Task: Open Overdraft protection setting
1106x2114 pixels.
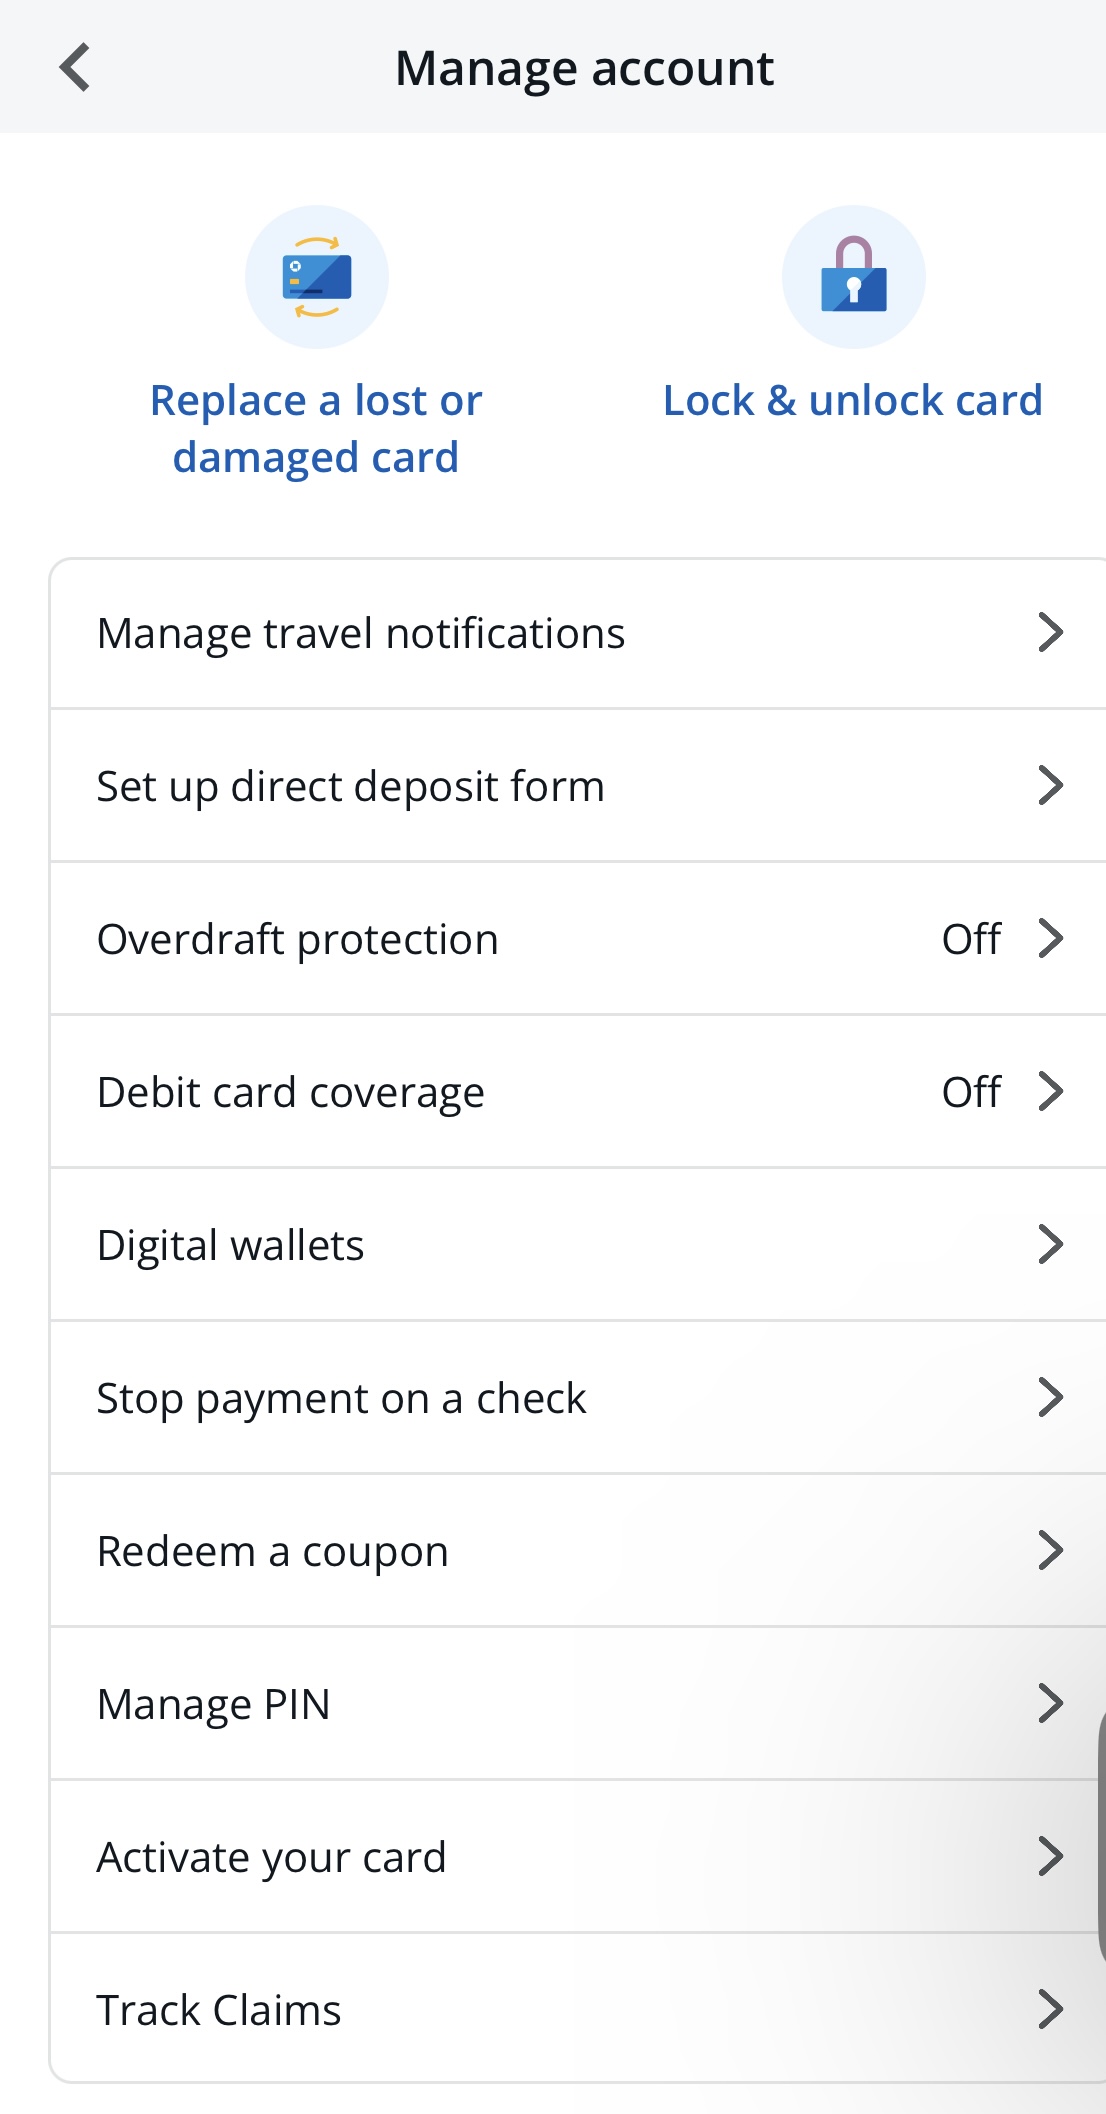Action: [x=298, y=940]
